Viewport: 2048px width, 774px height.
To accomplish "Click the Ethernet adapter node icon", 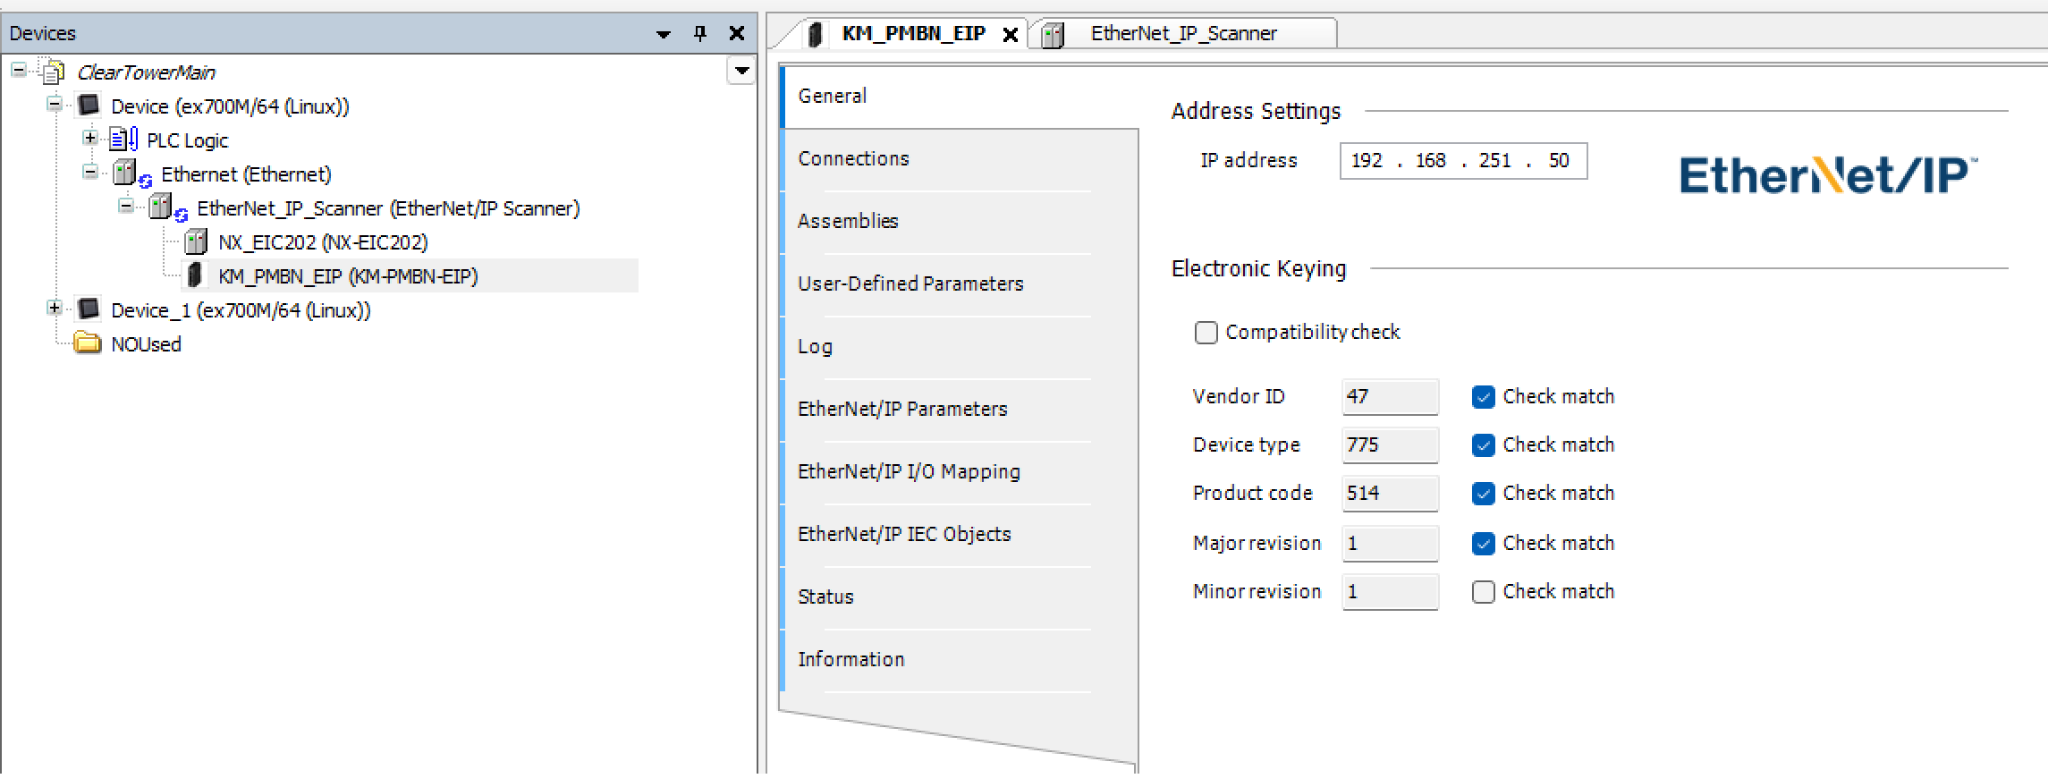I will click(126, 174).
